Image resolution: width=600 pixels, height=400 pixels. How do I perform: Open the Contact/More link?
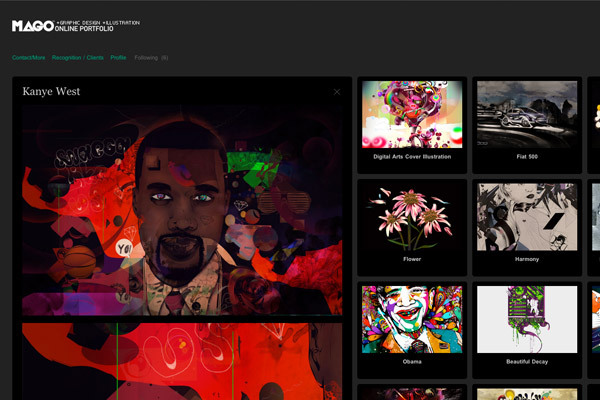tap(29, 58)
